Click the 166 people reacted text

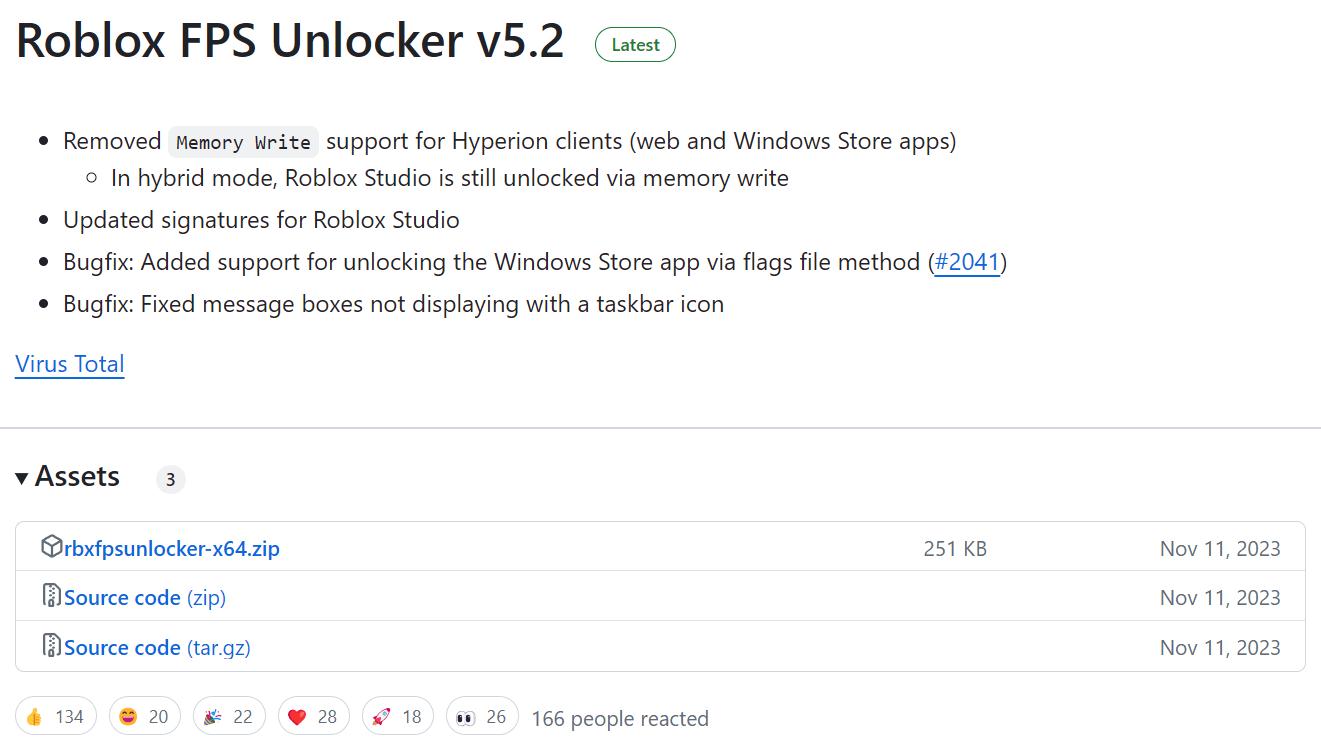pos(619,718)
